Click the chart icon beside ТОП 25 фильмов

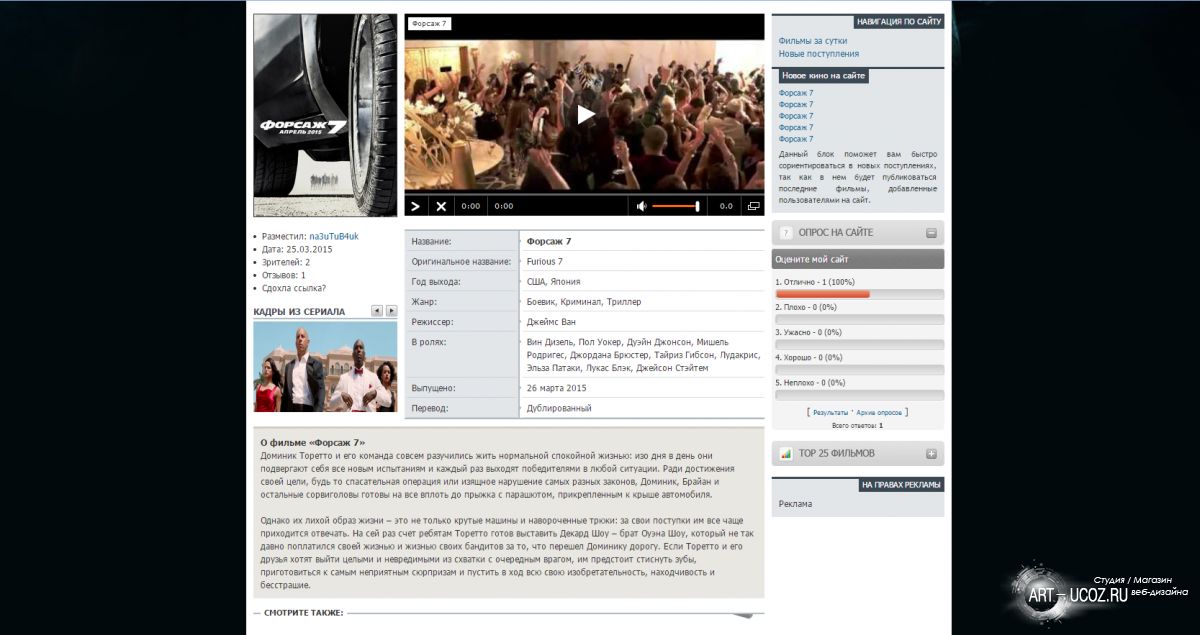(786, 454)
